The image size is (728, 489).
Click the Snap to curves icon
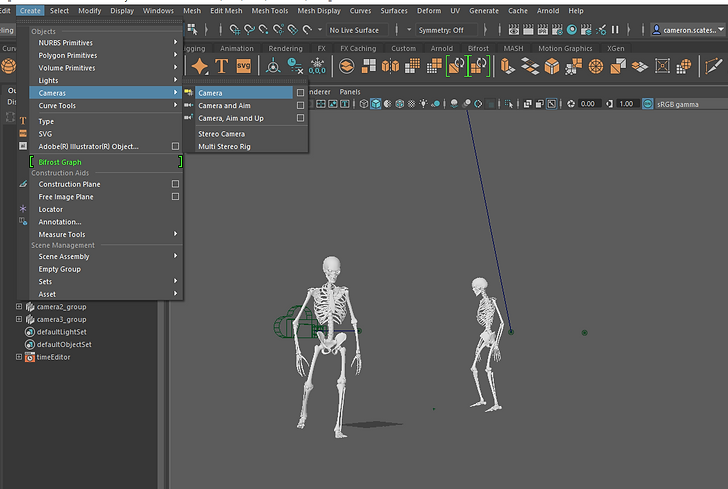[249, 30]
